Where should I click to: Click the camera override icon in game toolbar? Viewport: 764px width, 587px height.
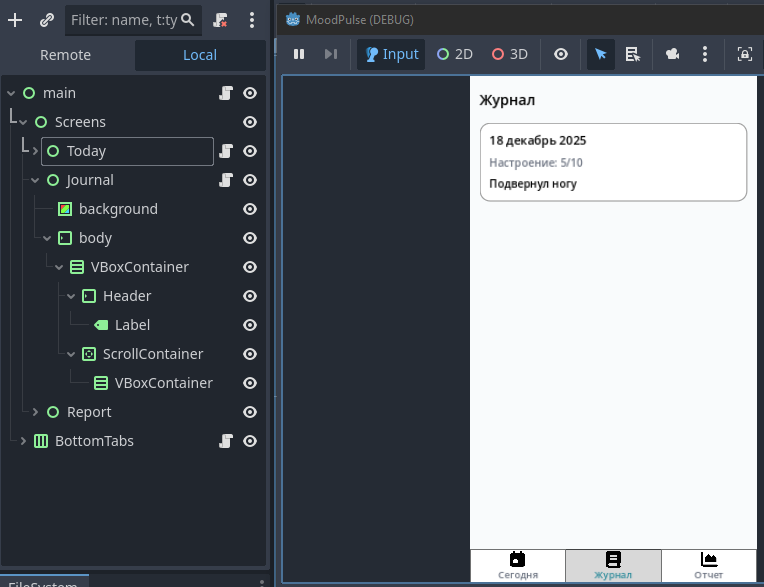674,54
